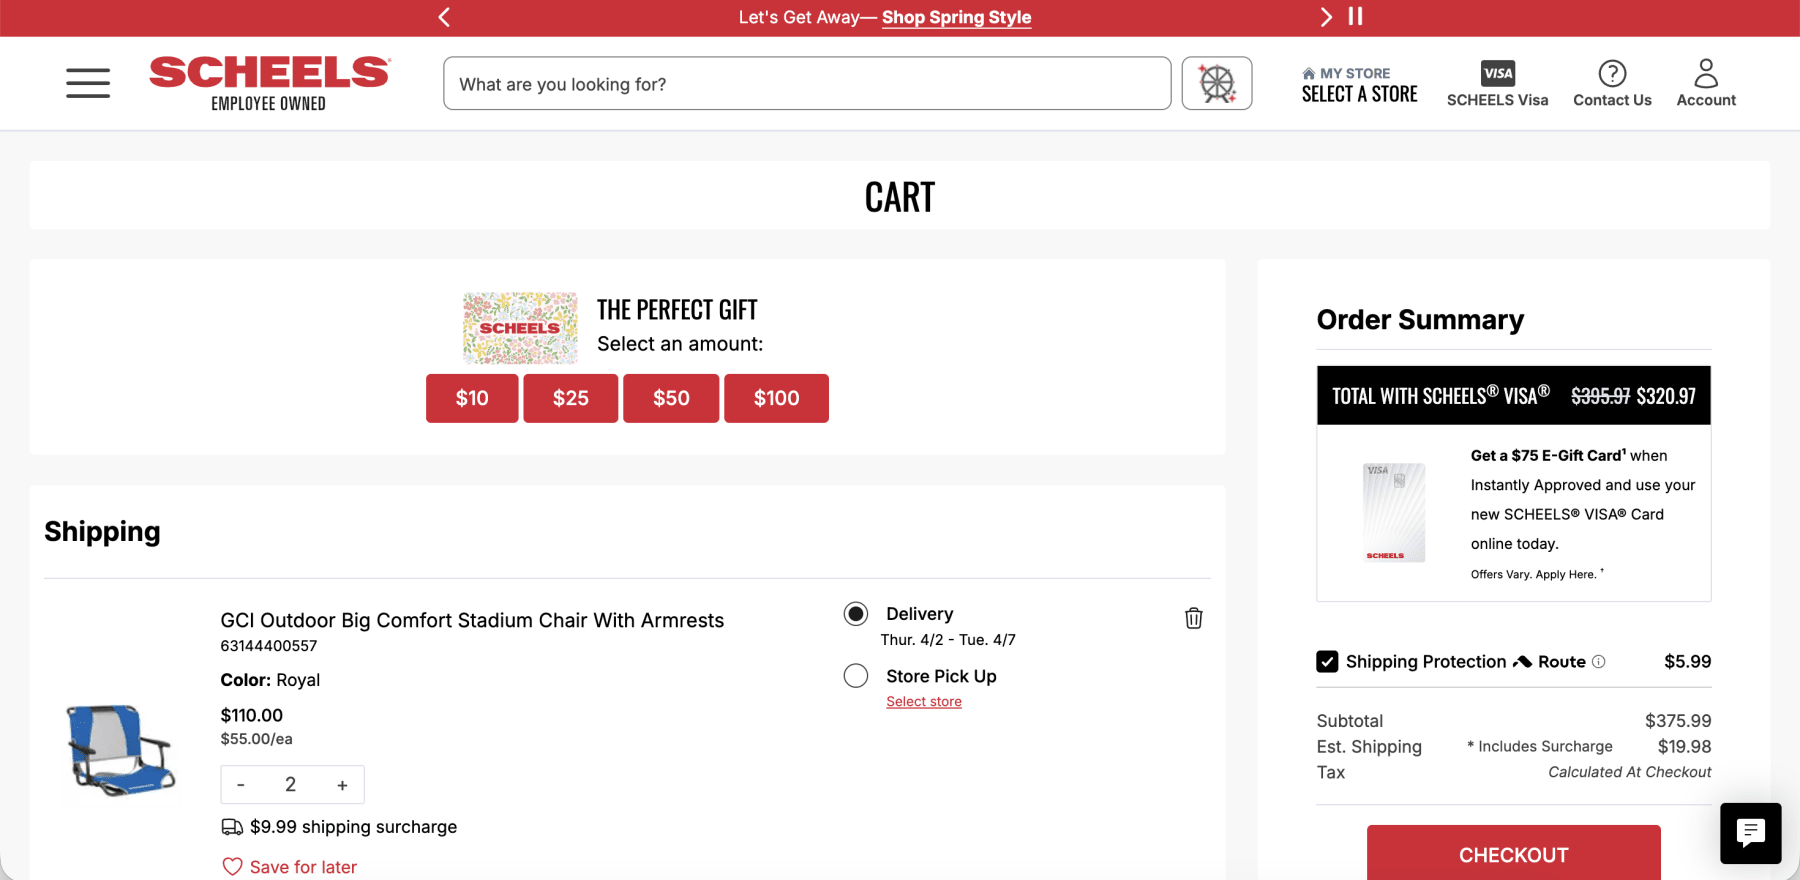1800x880 pixels.
Task: Select the $25 gift card amount
Action: [571, 398]
